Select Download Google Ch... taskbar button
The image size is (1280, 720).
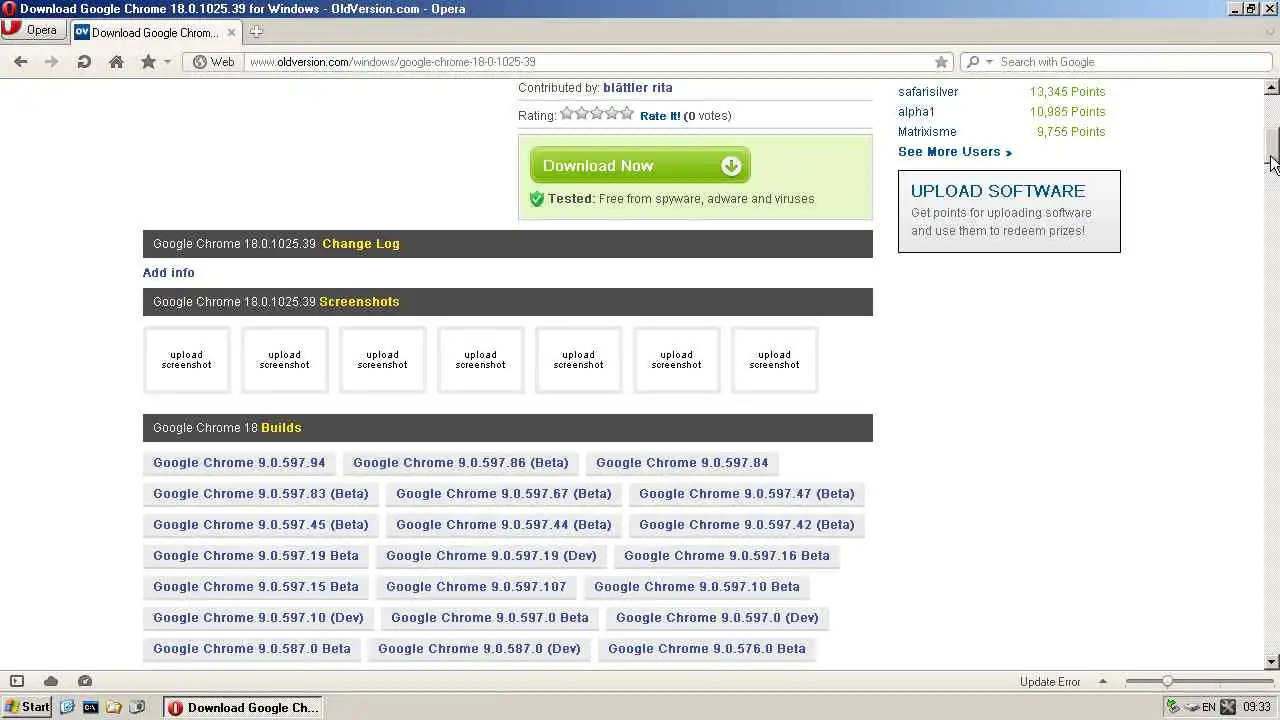coord(243,708)
